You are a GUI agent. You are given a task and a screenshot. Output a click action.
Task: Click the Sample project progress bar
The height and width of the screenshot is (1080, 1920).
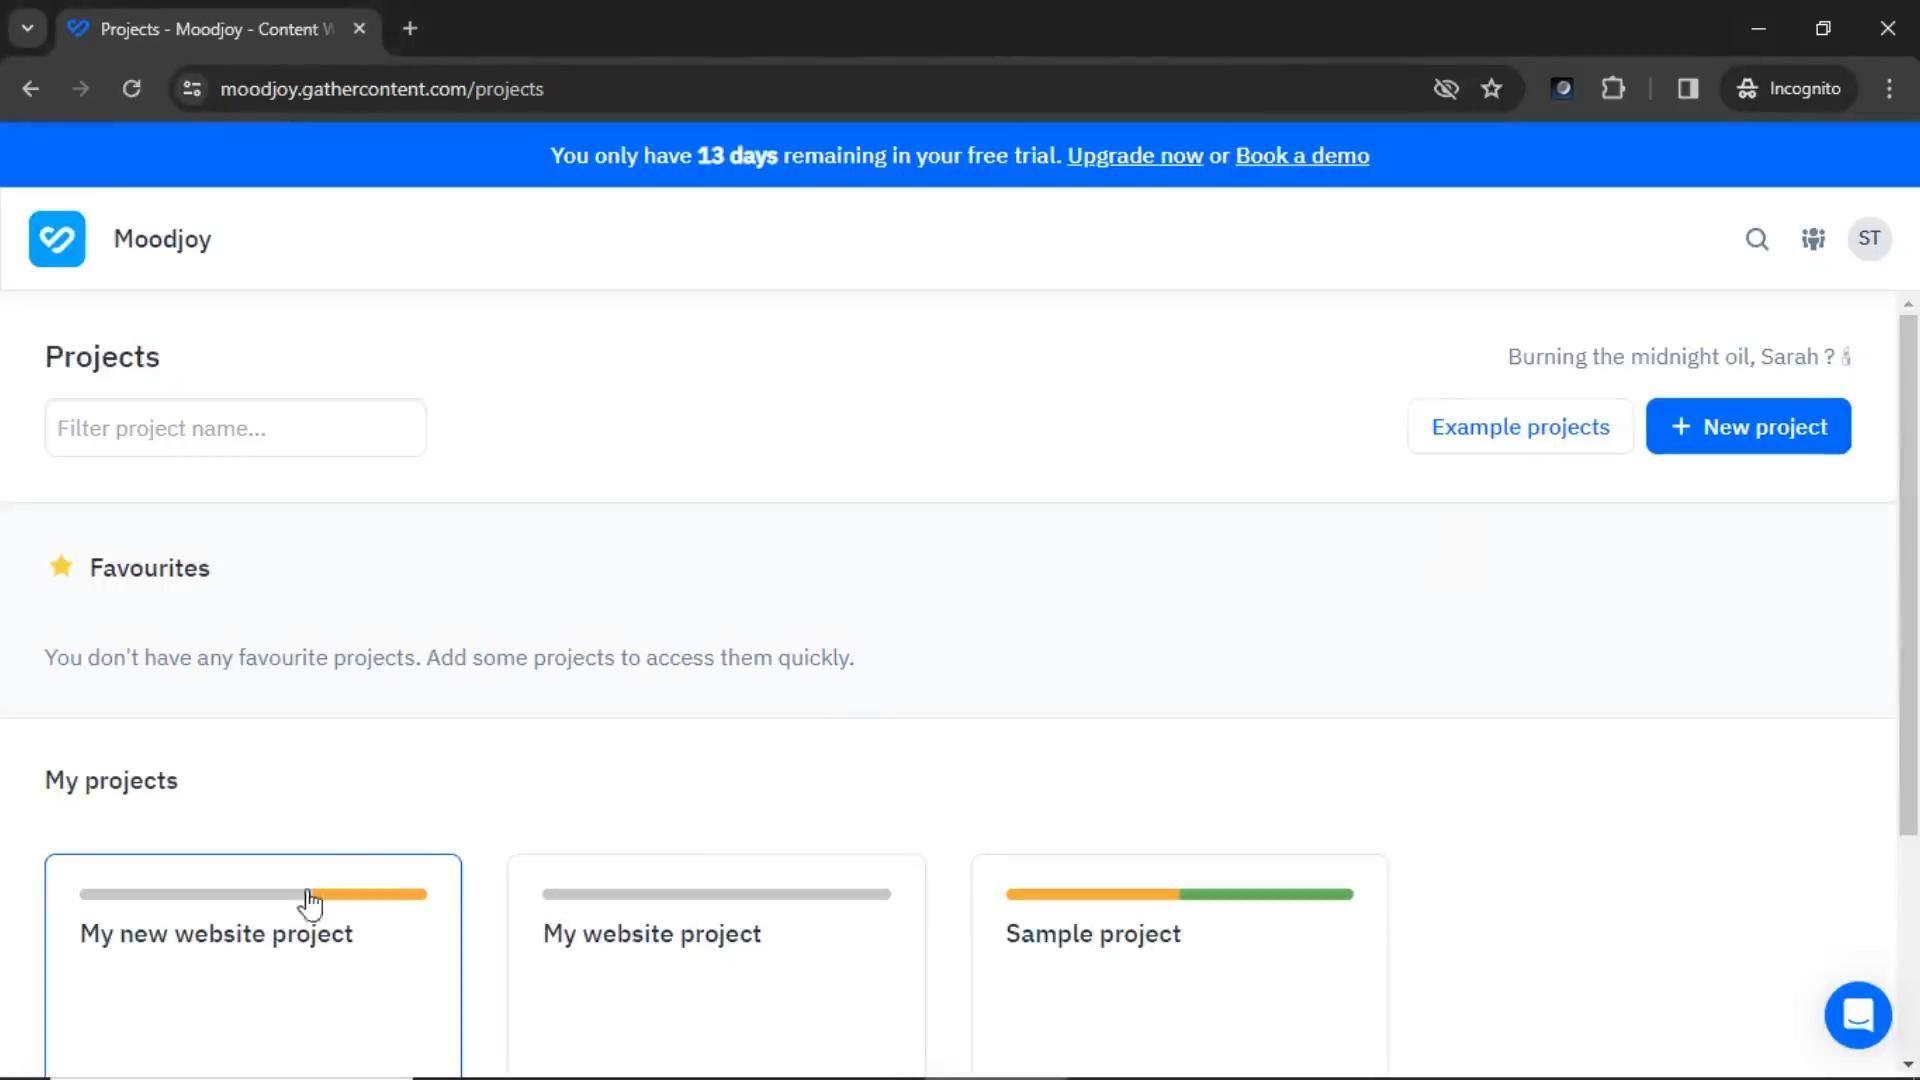[1179, 894]
